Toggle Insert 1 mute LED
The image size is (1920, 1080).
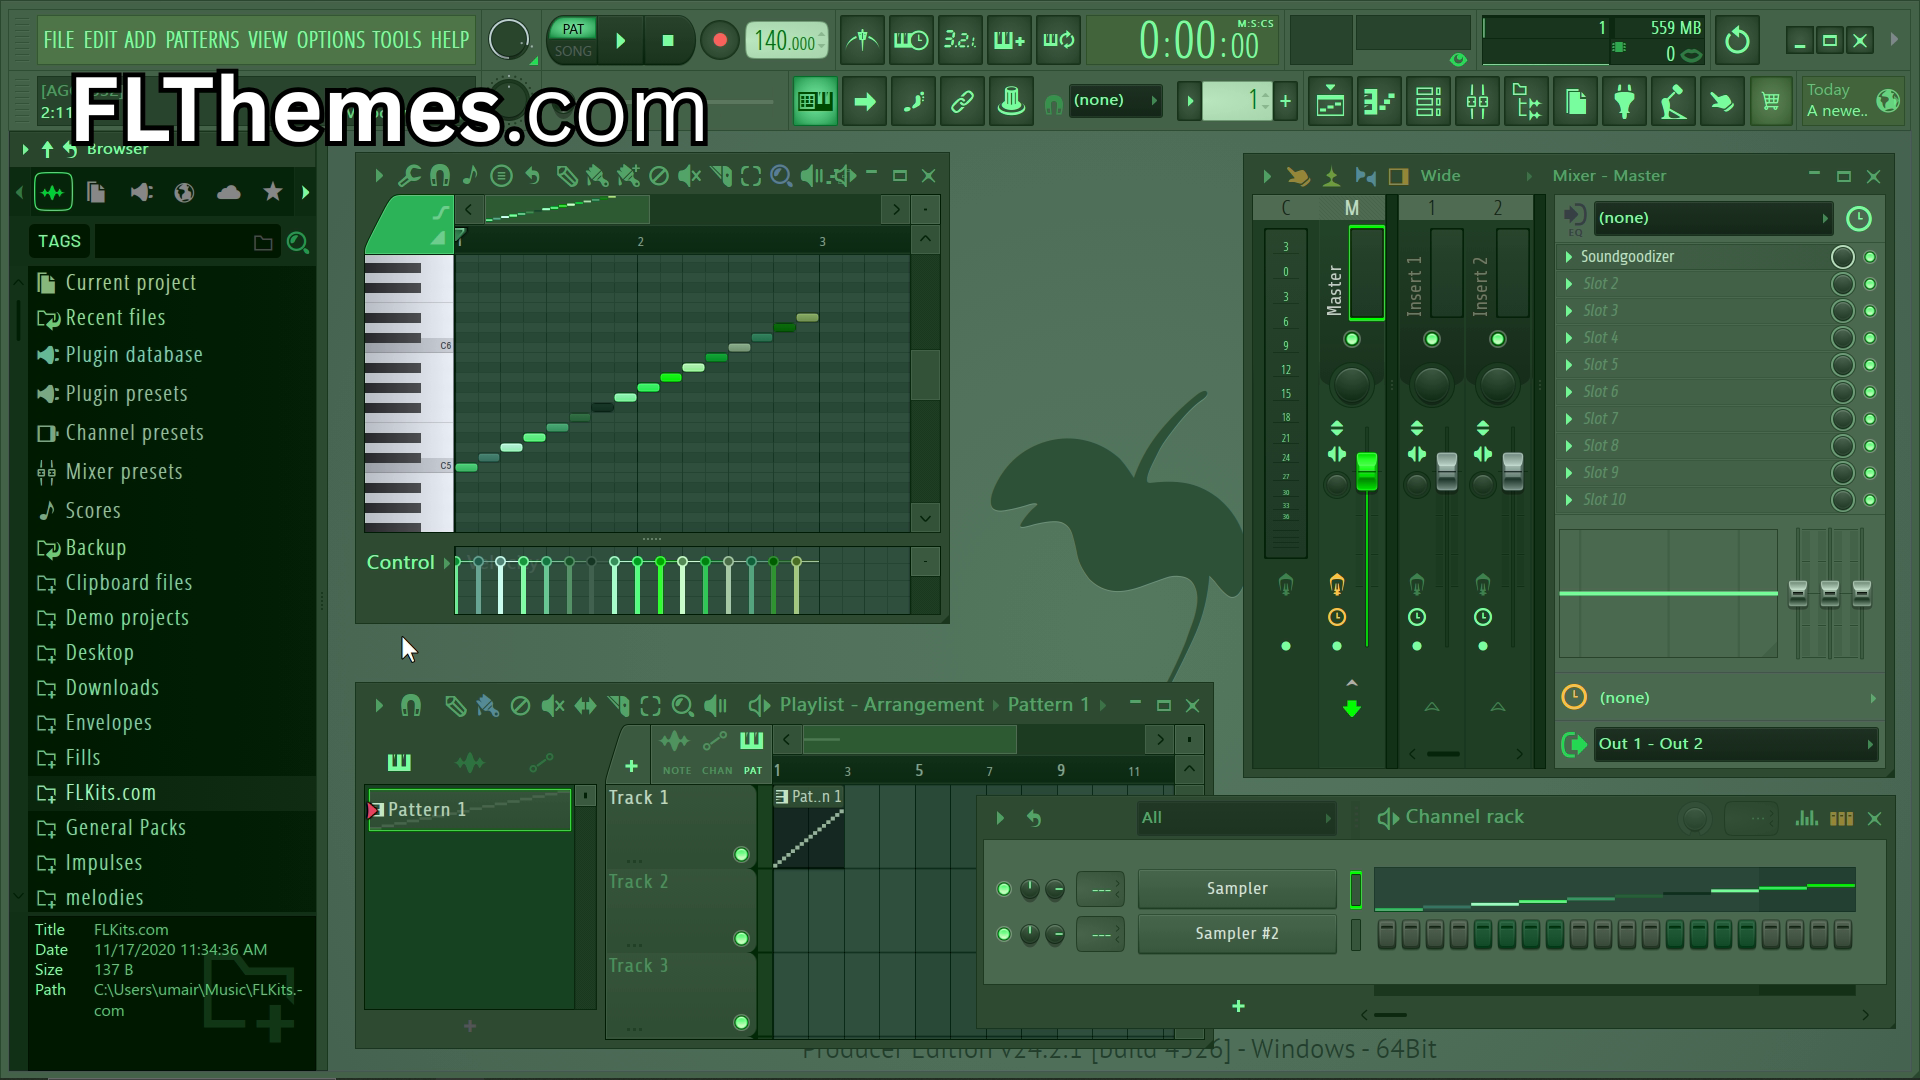(1431, 339)
